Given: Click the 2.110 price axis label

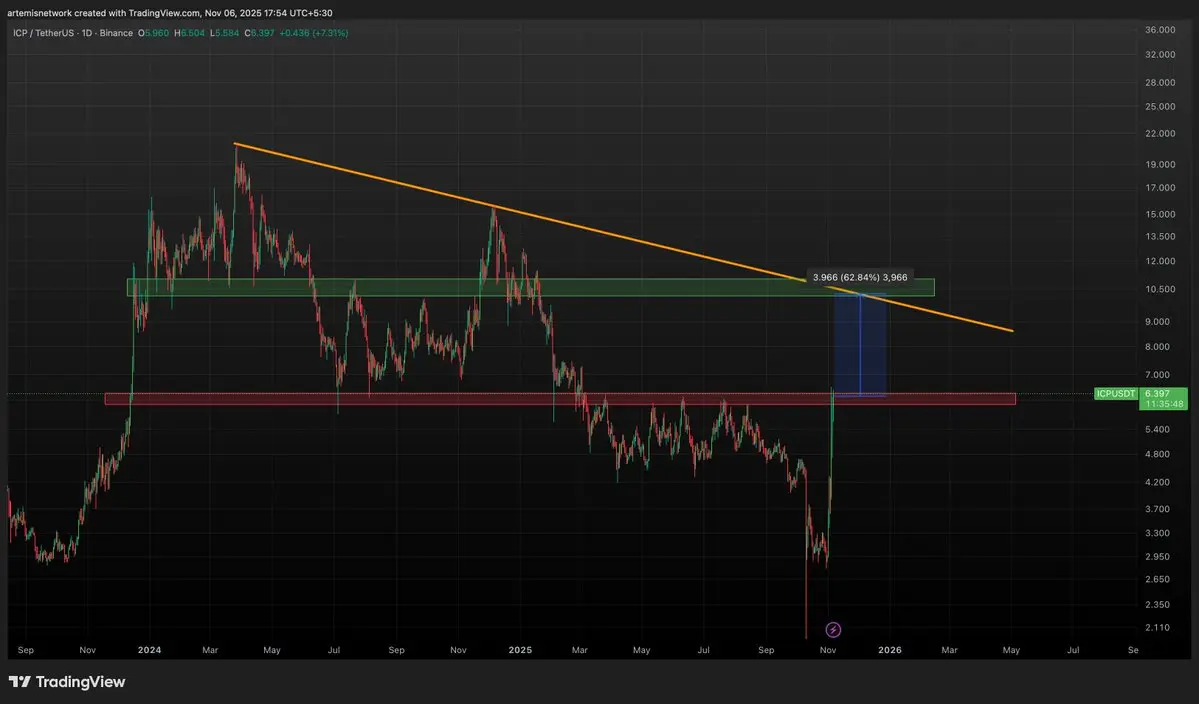Looking at the screenshot, I should 1157,628.
